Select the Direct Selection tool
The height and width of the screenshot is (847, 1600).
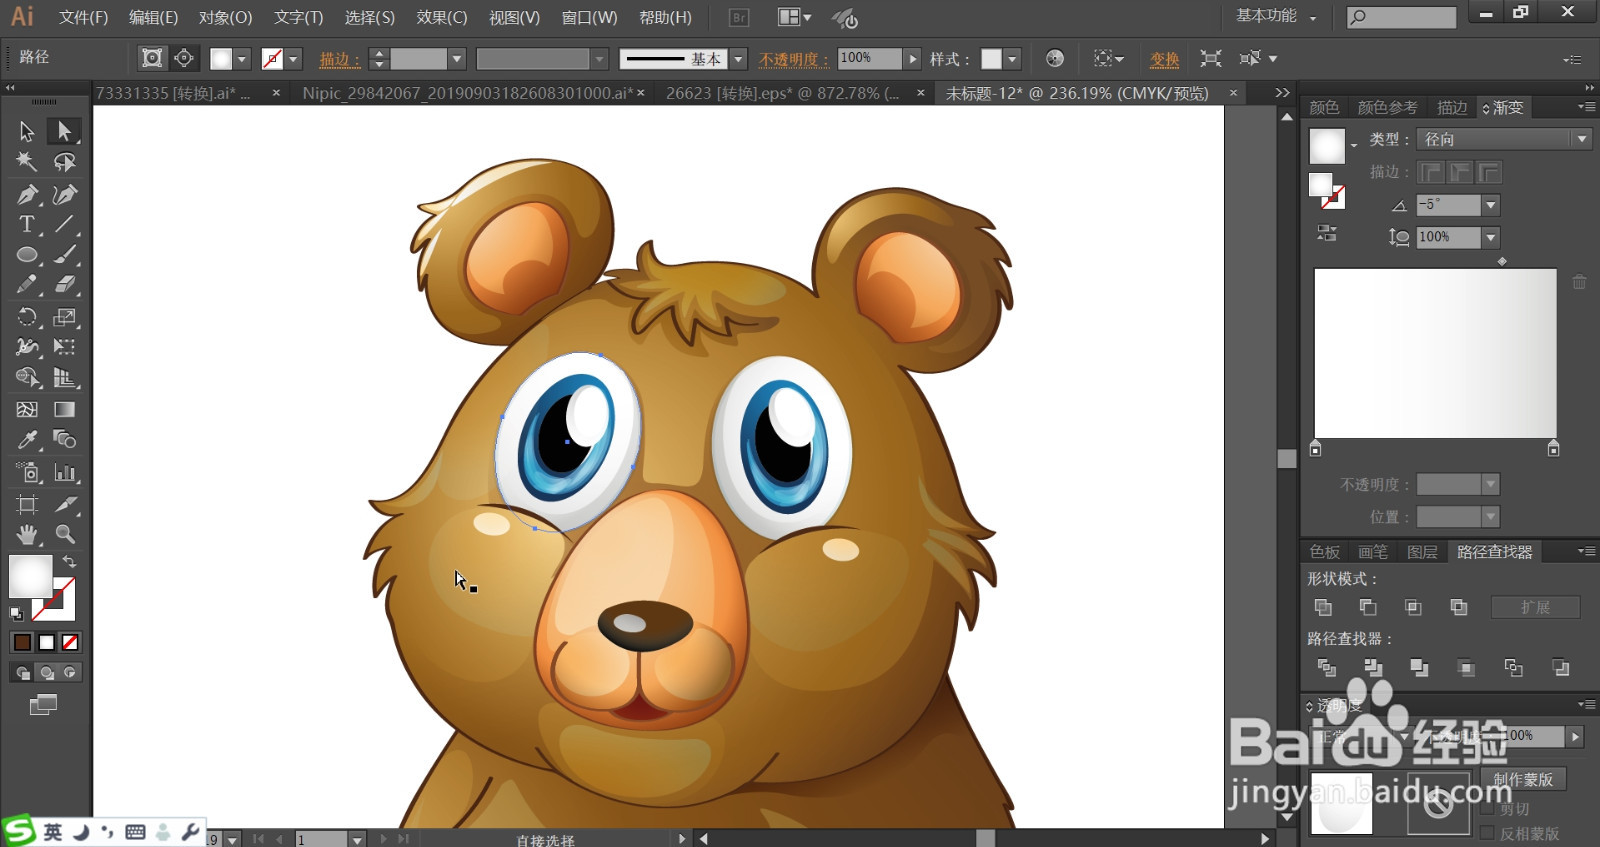coord(64,131)
